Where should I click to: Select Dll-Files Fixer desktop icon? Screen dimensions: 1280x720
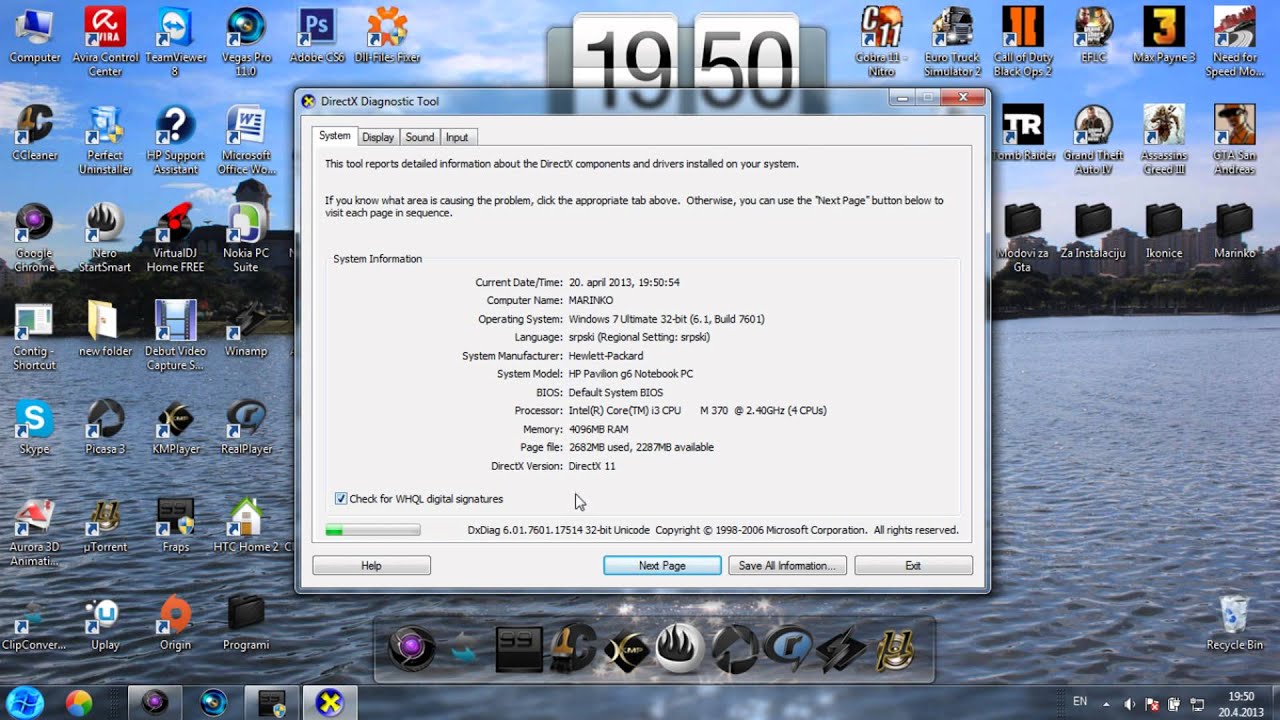click(x=387, y=35)
